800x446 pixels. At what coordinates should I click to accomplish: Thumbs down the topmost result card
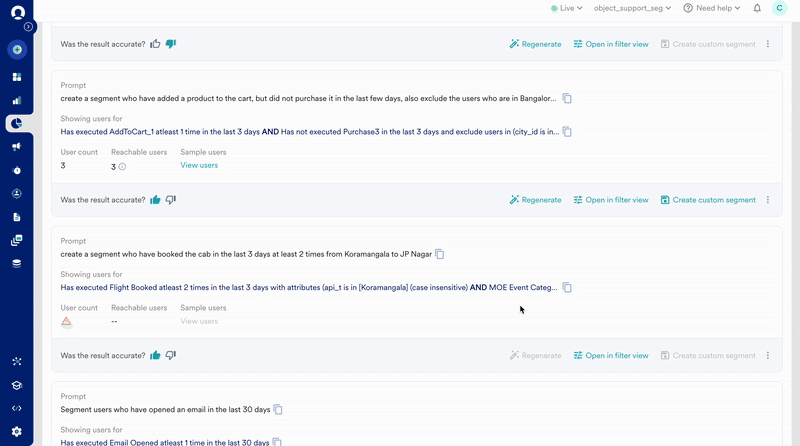pos(171,44)
